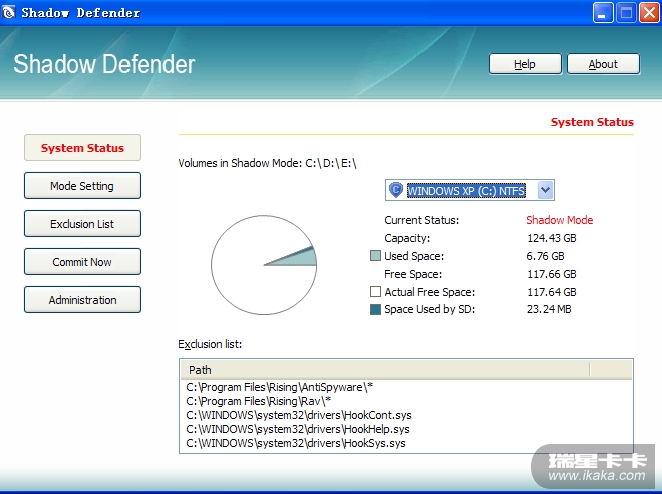Click the Exclusion list label

(x=210, y=344)
